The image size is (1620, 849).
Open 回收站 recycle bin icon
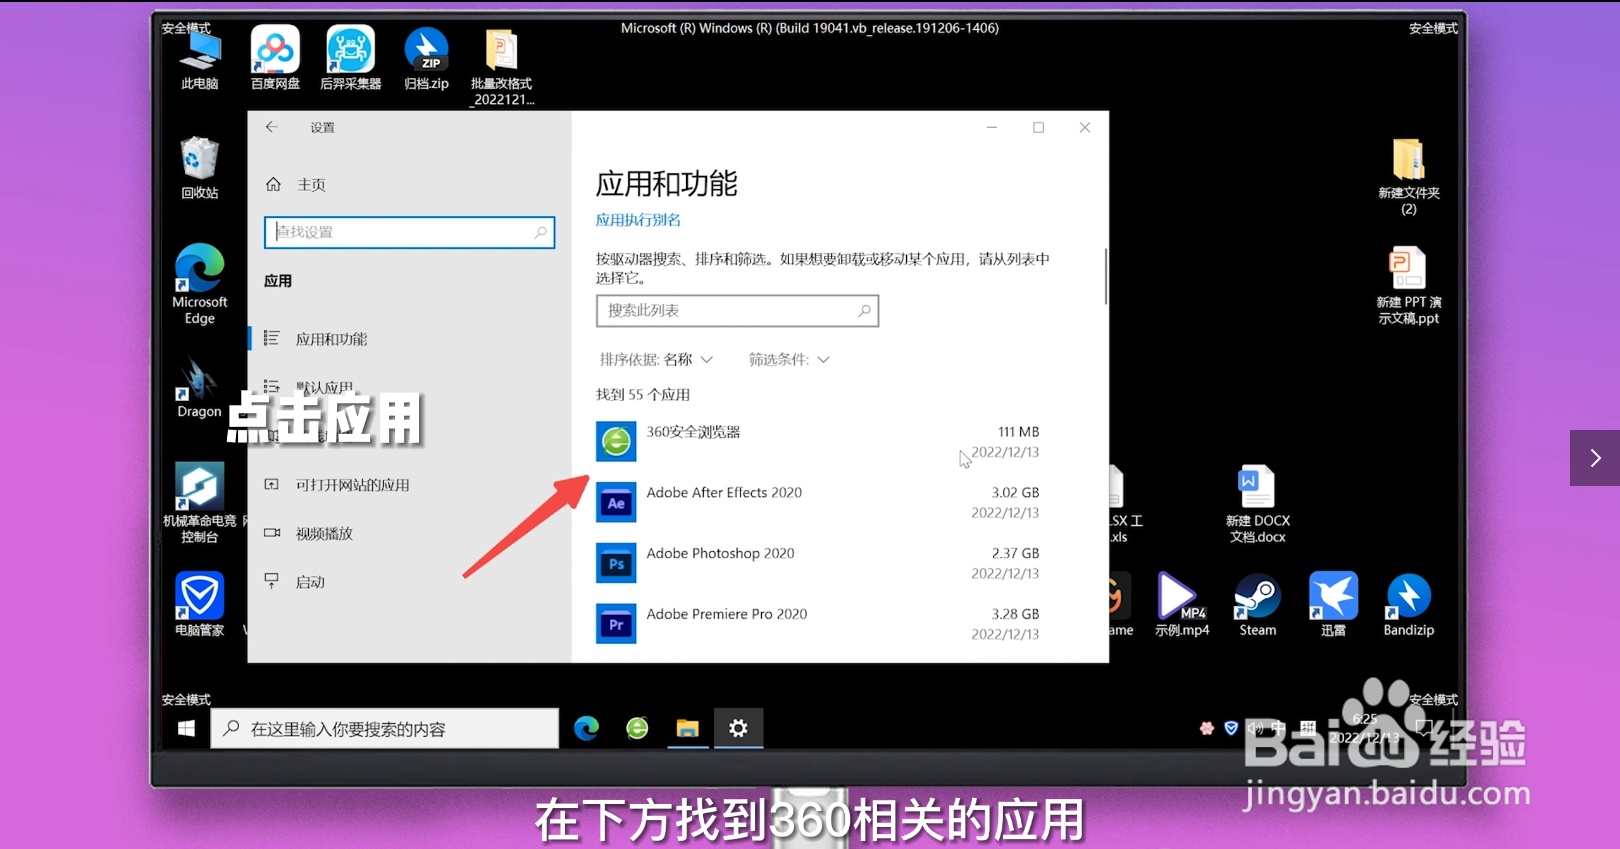click(200, 168)
